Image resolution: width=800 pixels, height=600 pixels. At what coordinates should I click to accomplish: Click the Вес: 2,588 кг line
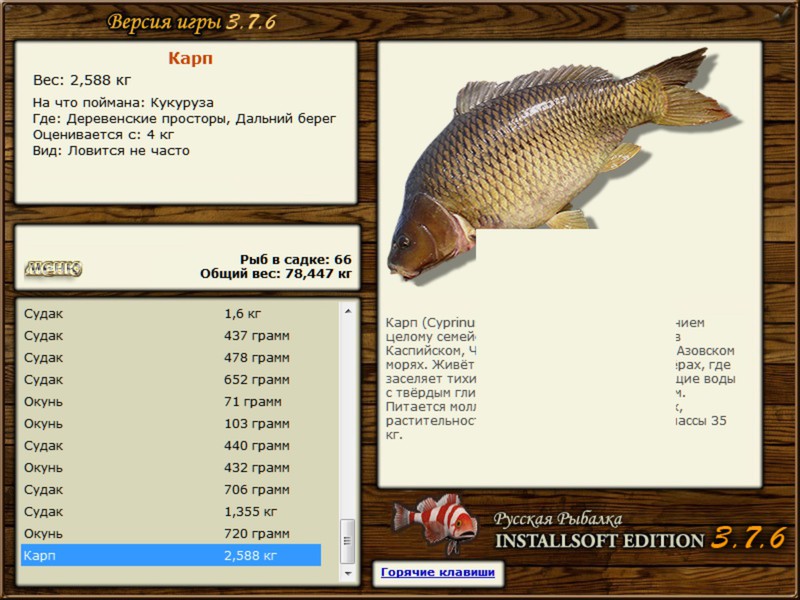pyautogui.click(x=82, y=80)
